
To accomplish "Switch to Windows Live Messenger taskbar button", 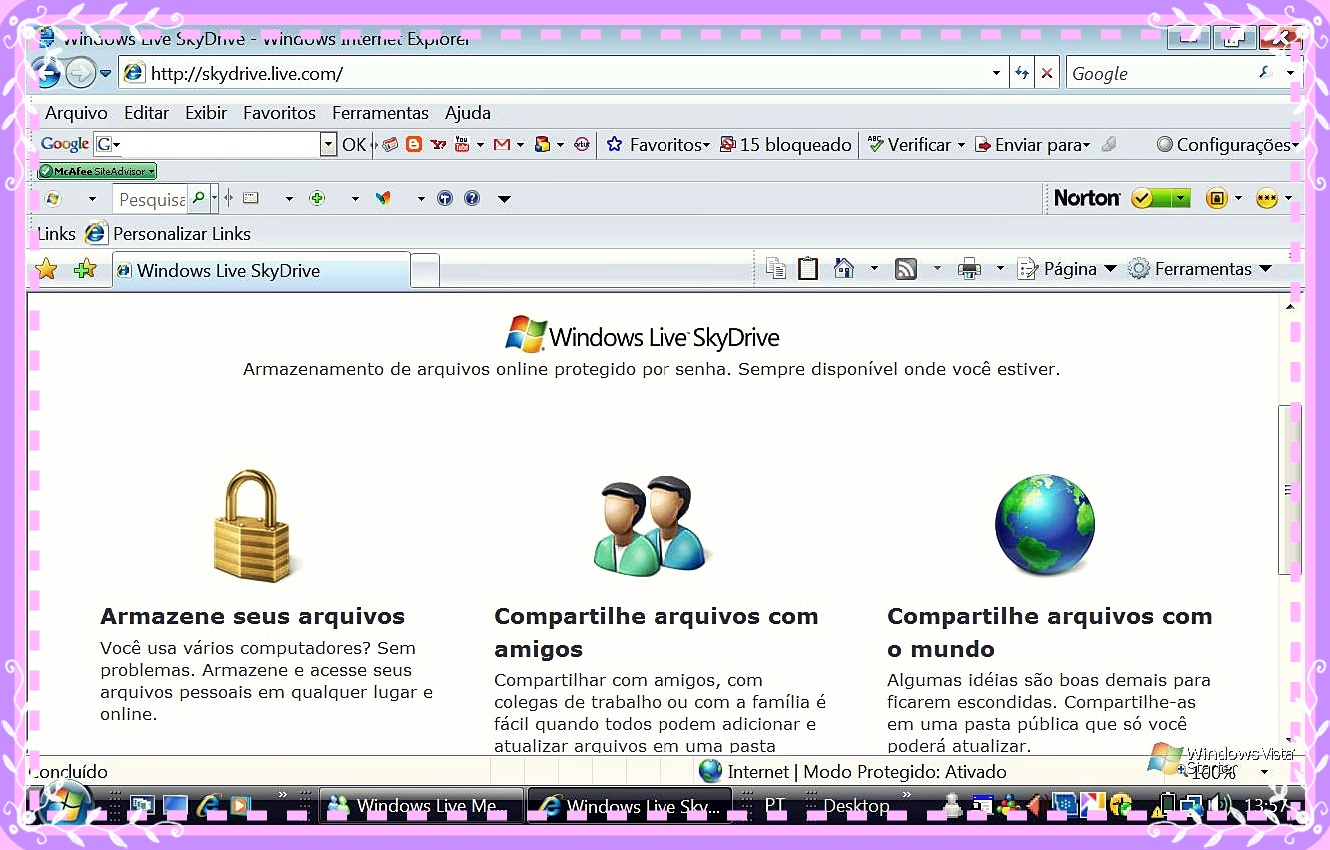I will (x=422, y=805).
